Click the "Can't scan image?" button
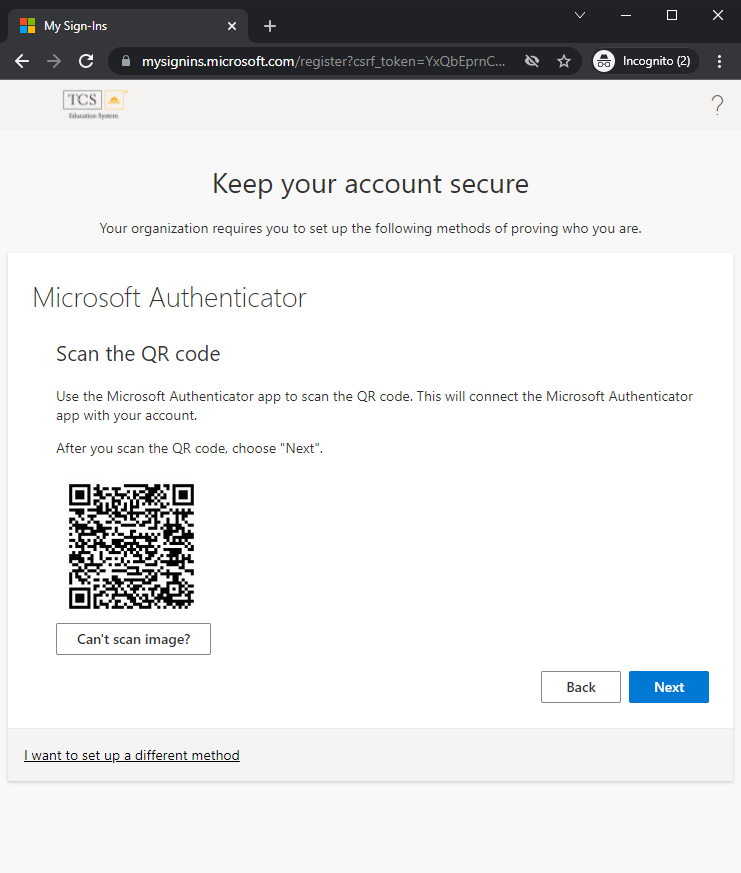The height and width of the screenshot is (873, 741). click(134, 639)
